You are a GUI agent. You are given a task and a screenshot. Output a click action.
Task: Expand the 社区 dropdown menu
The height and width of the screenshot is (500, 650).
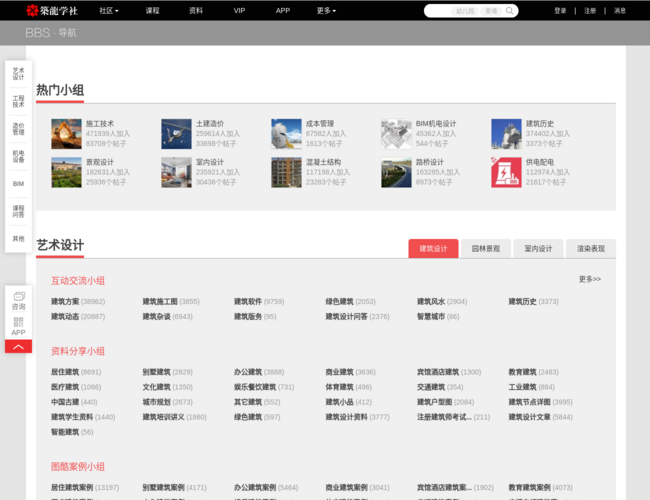click(109, 11)
